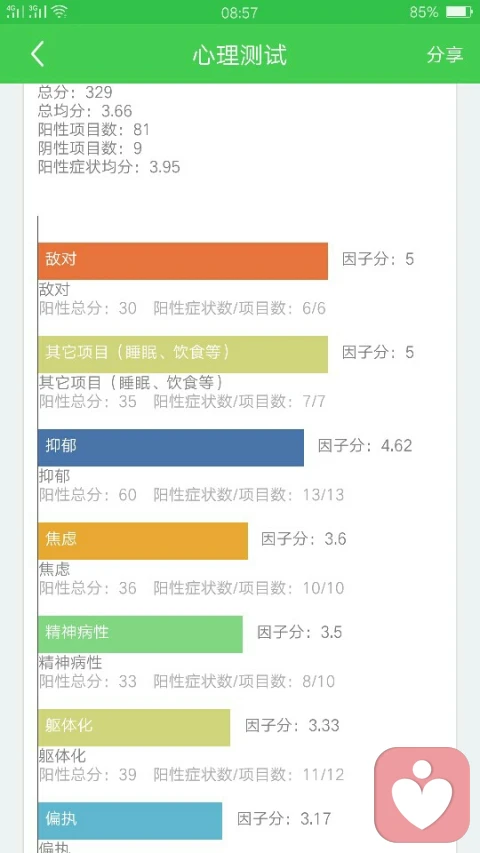Viewport: 480px width, 853px height.
Task: Tap 因子分：4.62 label beside 抑郁
Action: click(365, 446)
